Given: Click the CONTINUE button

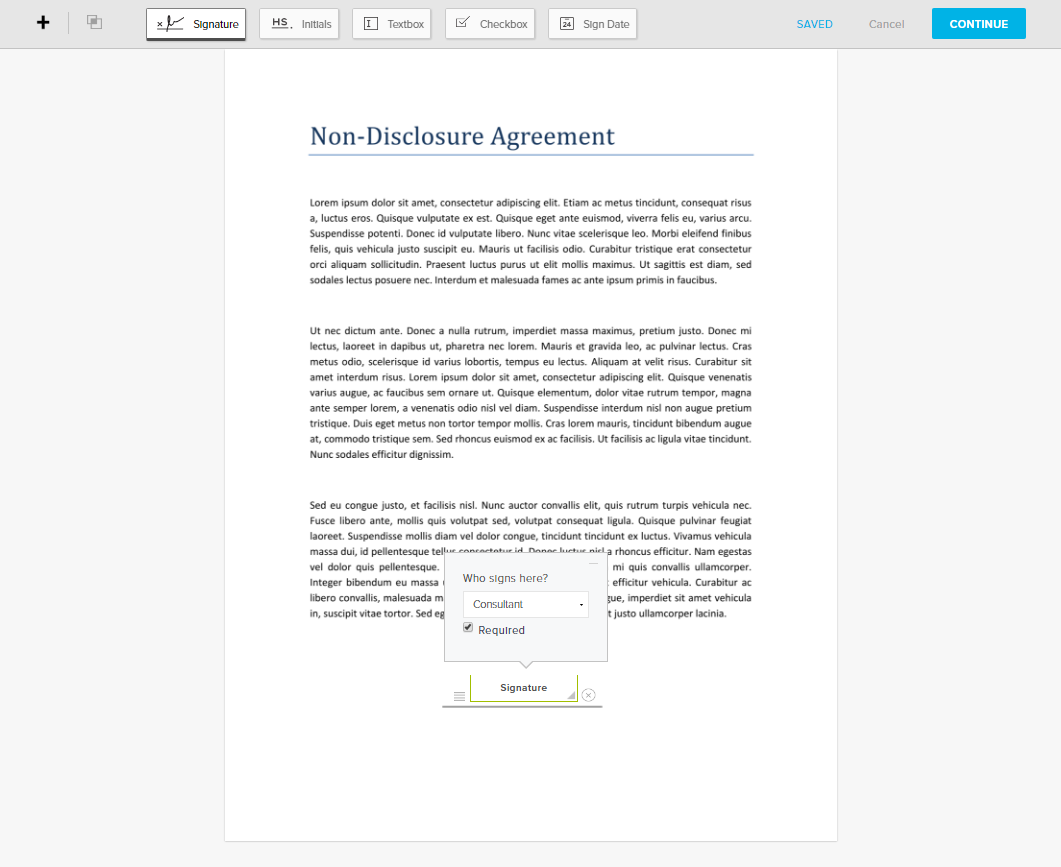Looking at the screenshot, I should (978, 24).
